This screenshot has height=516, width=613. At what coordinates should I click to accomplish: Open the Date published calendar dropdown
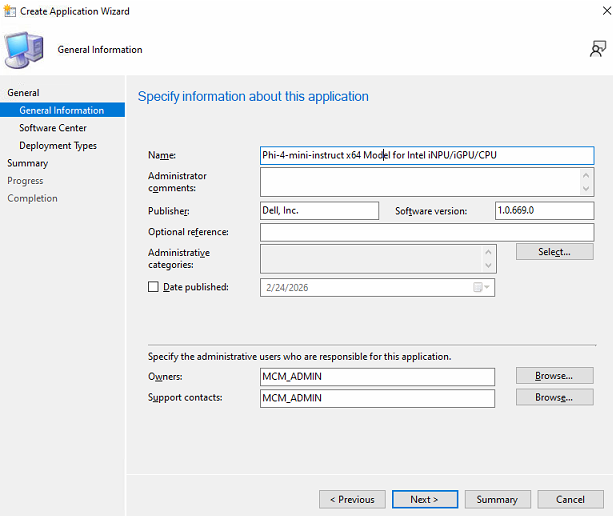tap(481, 288)
